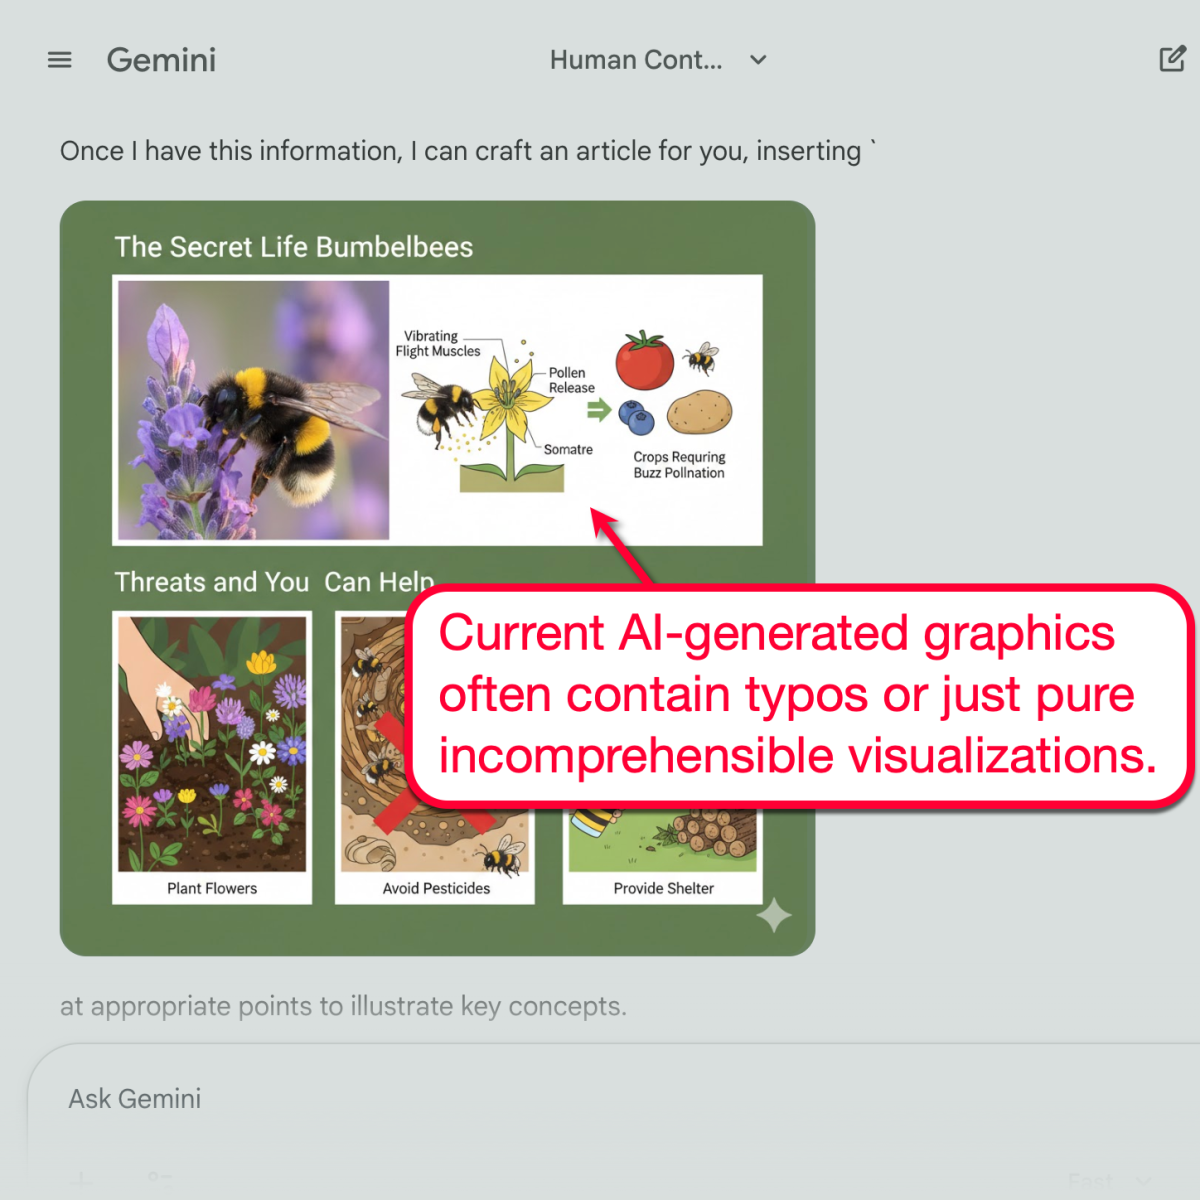Click the tomato crop illustration in diagram

pos(643,360)
